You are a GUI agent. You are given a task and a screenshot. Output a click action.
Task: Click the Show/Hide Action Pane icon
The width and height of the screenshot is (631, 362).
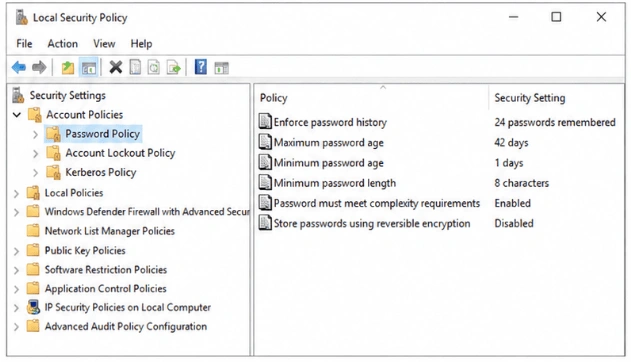[221, 68]
